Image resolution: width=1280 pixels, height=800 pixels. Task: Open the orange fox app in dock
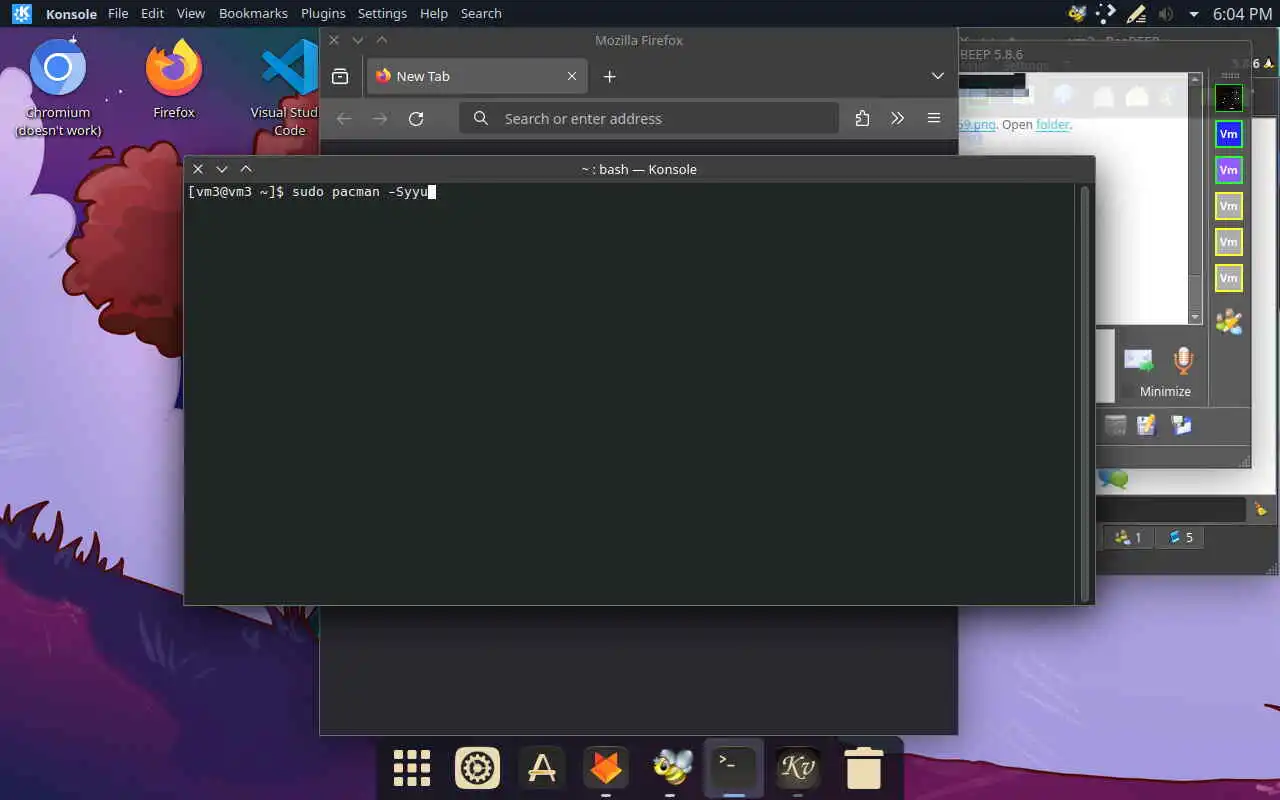click(x=606, y=768)
